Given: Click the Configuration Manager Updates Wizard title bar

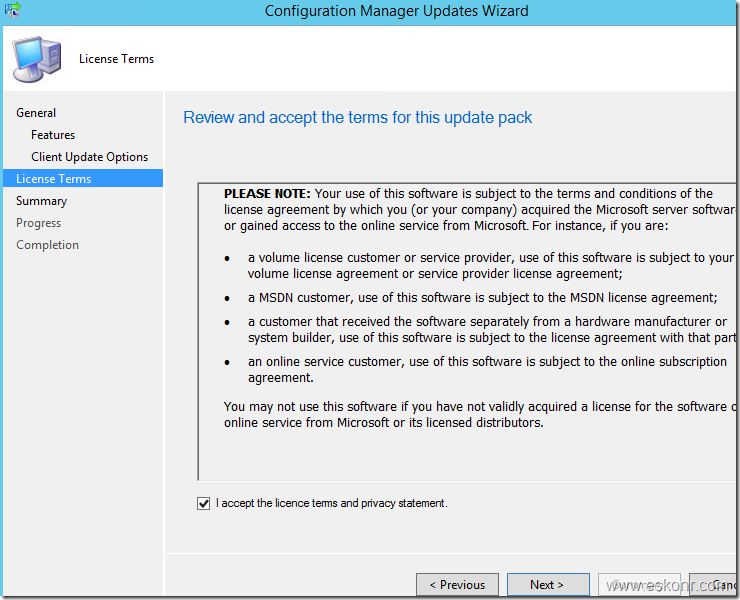Looking at the screenshot, I should (x=396, y=12).
